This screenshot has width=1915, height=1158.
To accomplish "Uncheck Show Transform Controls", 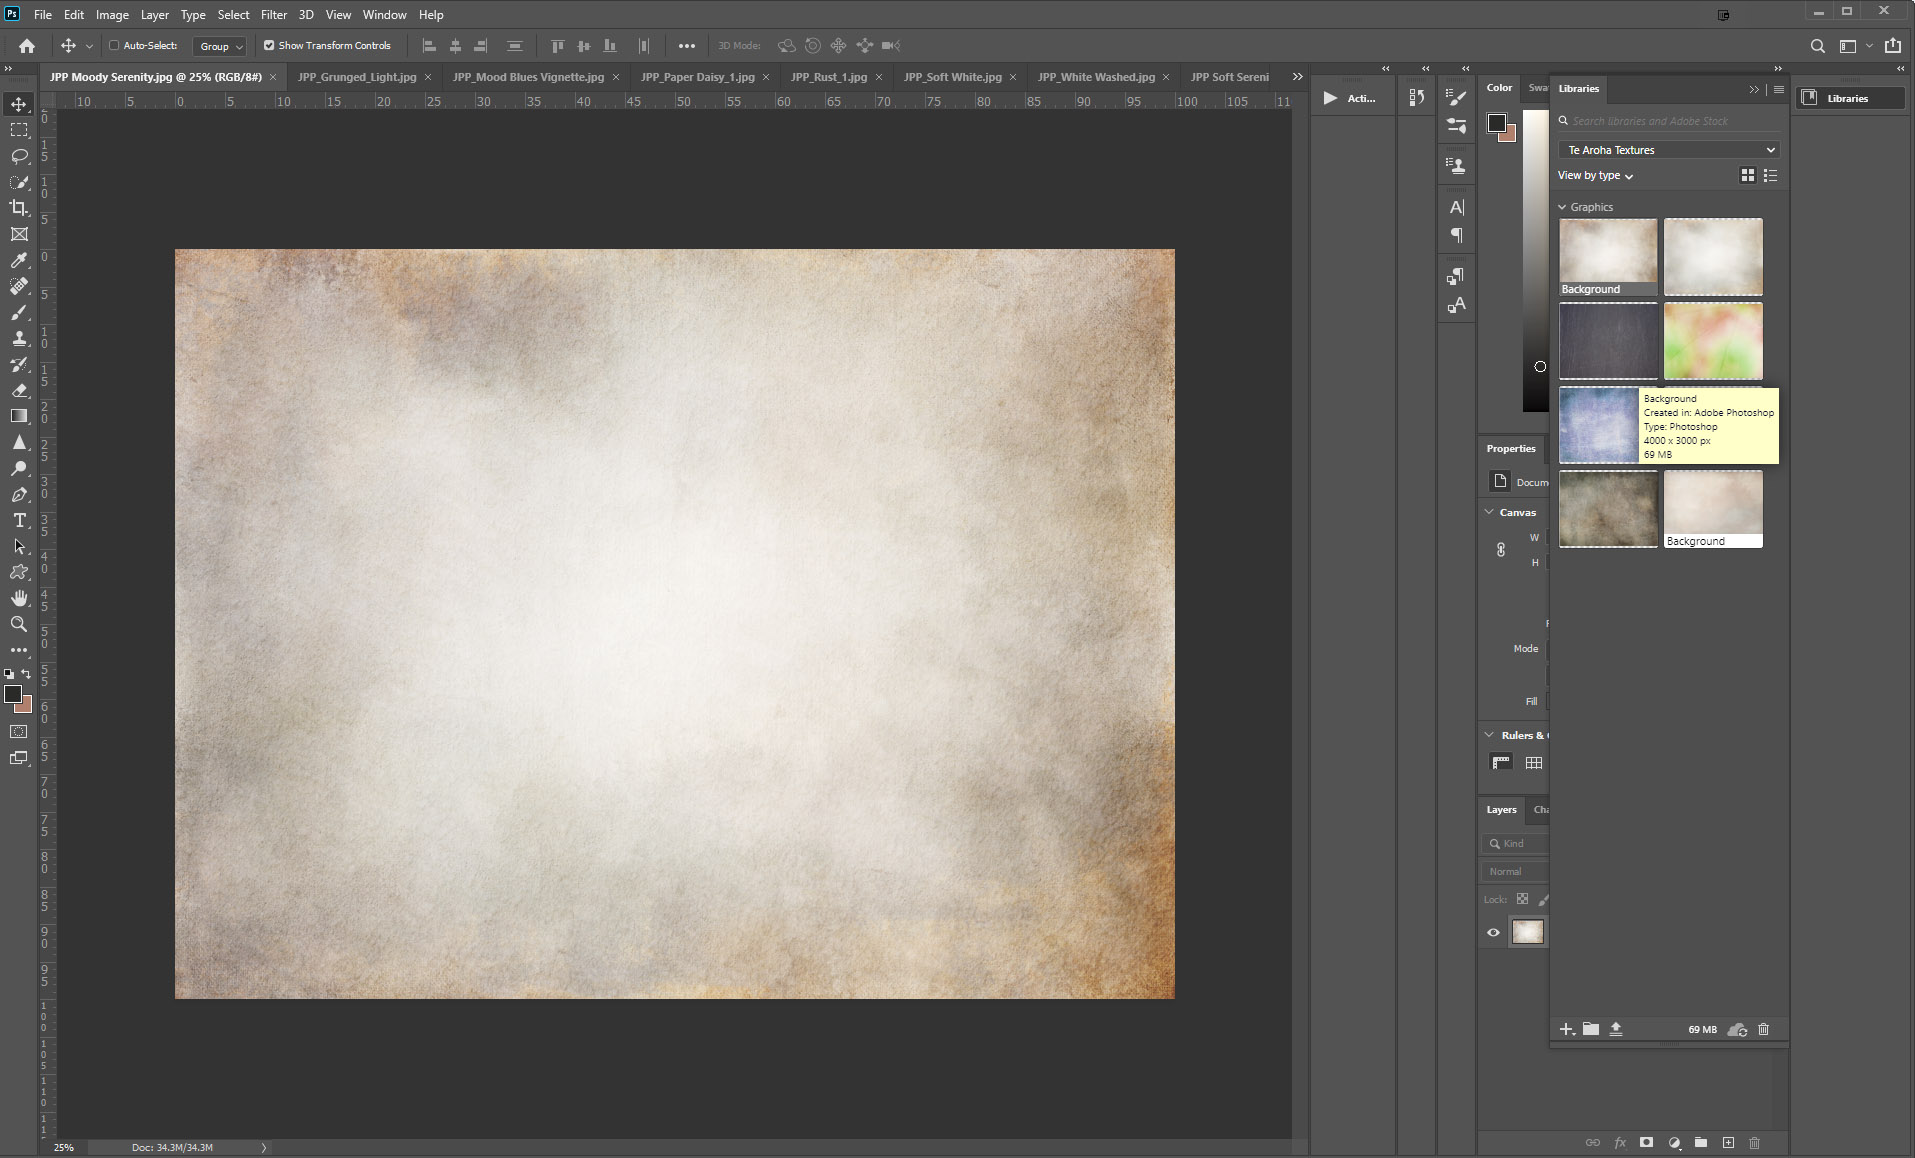I will (x=269, y=46).
